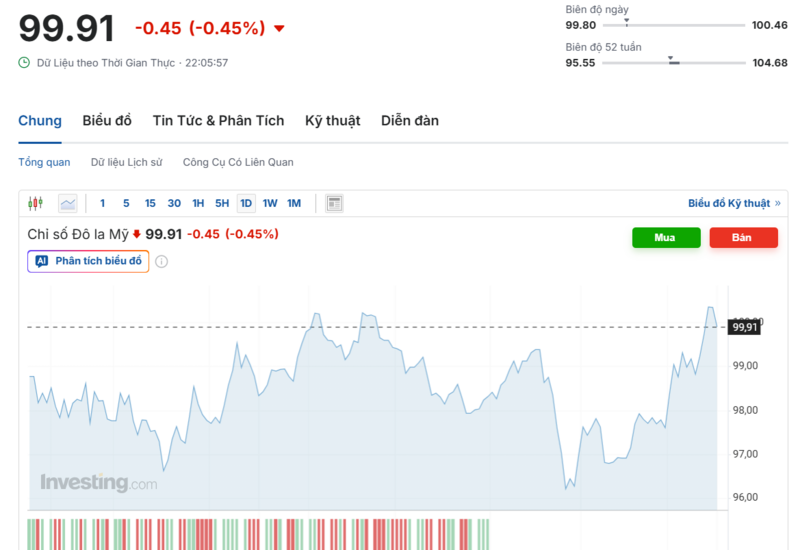The height and width of the screenshot is (550, 800).
Task: Open the Biểu đồ tab
Action: click(107, 121)
